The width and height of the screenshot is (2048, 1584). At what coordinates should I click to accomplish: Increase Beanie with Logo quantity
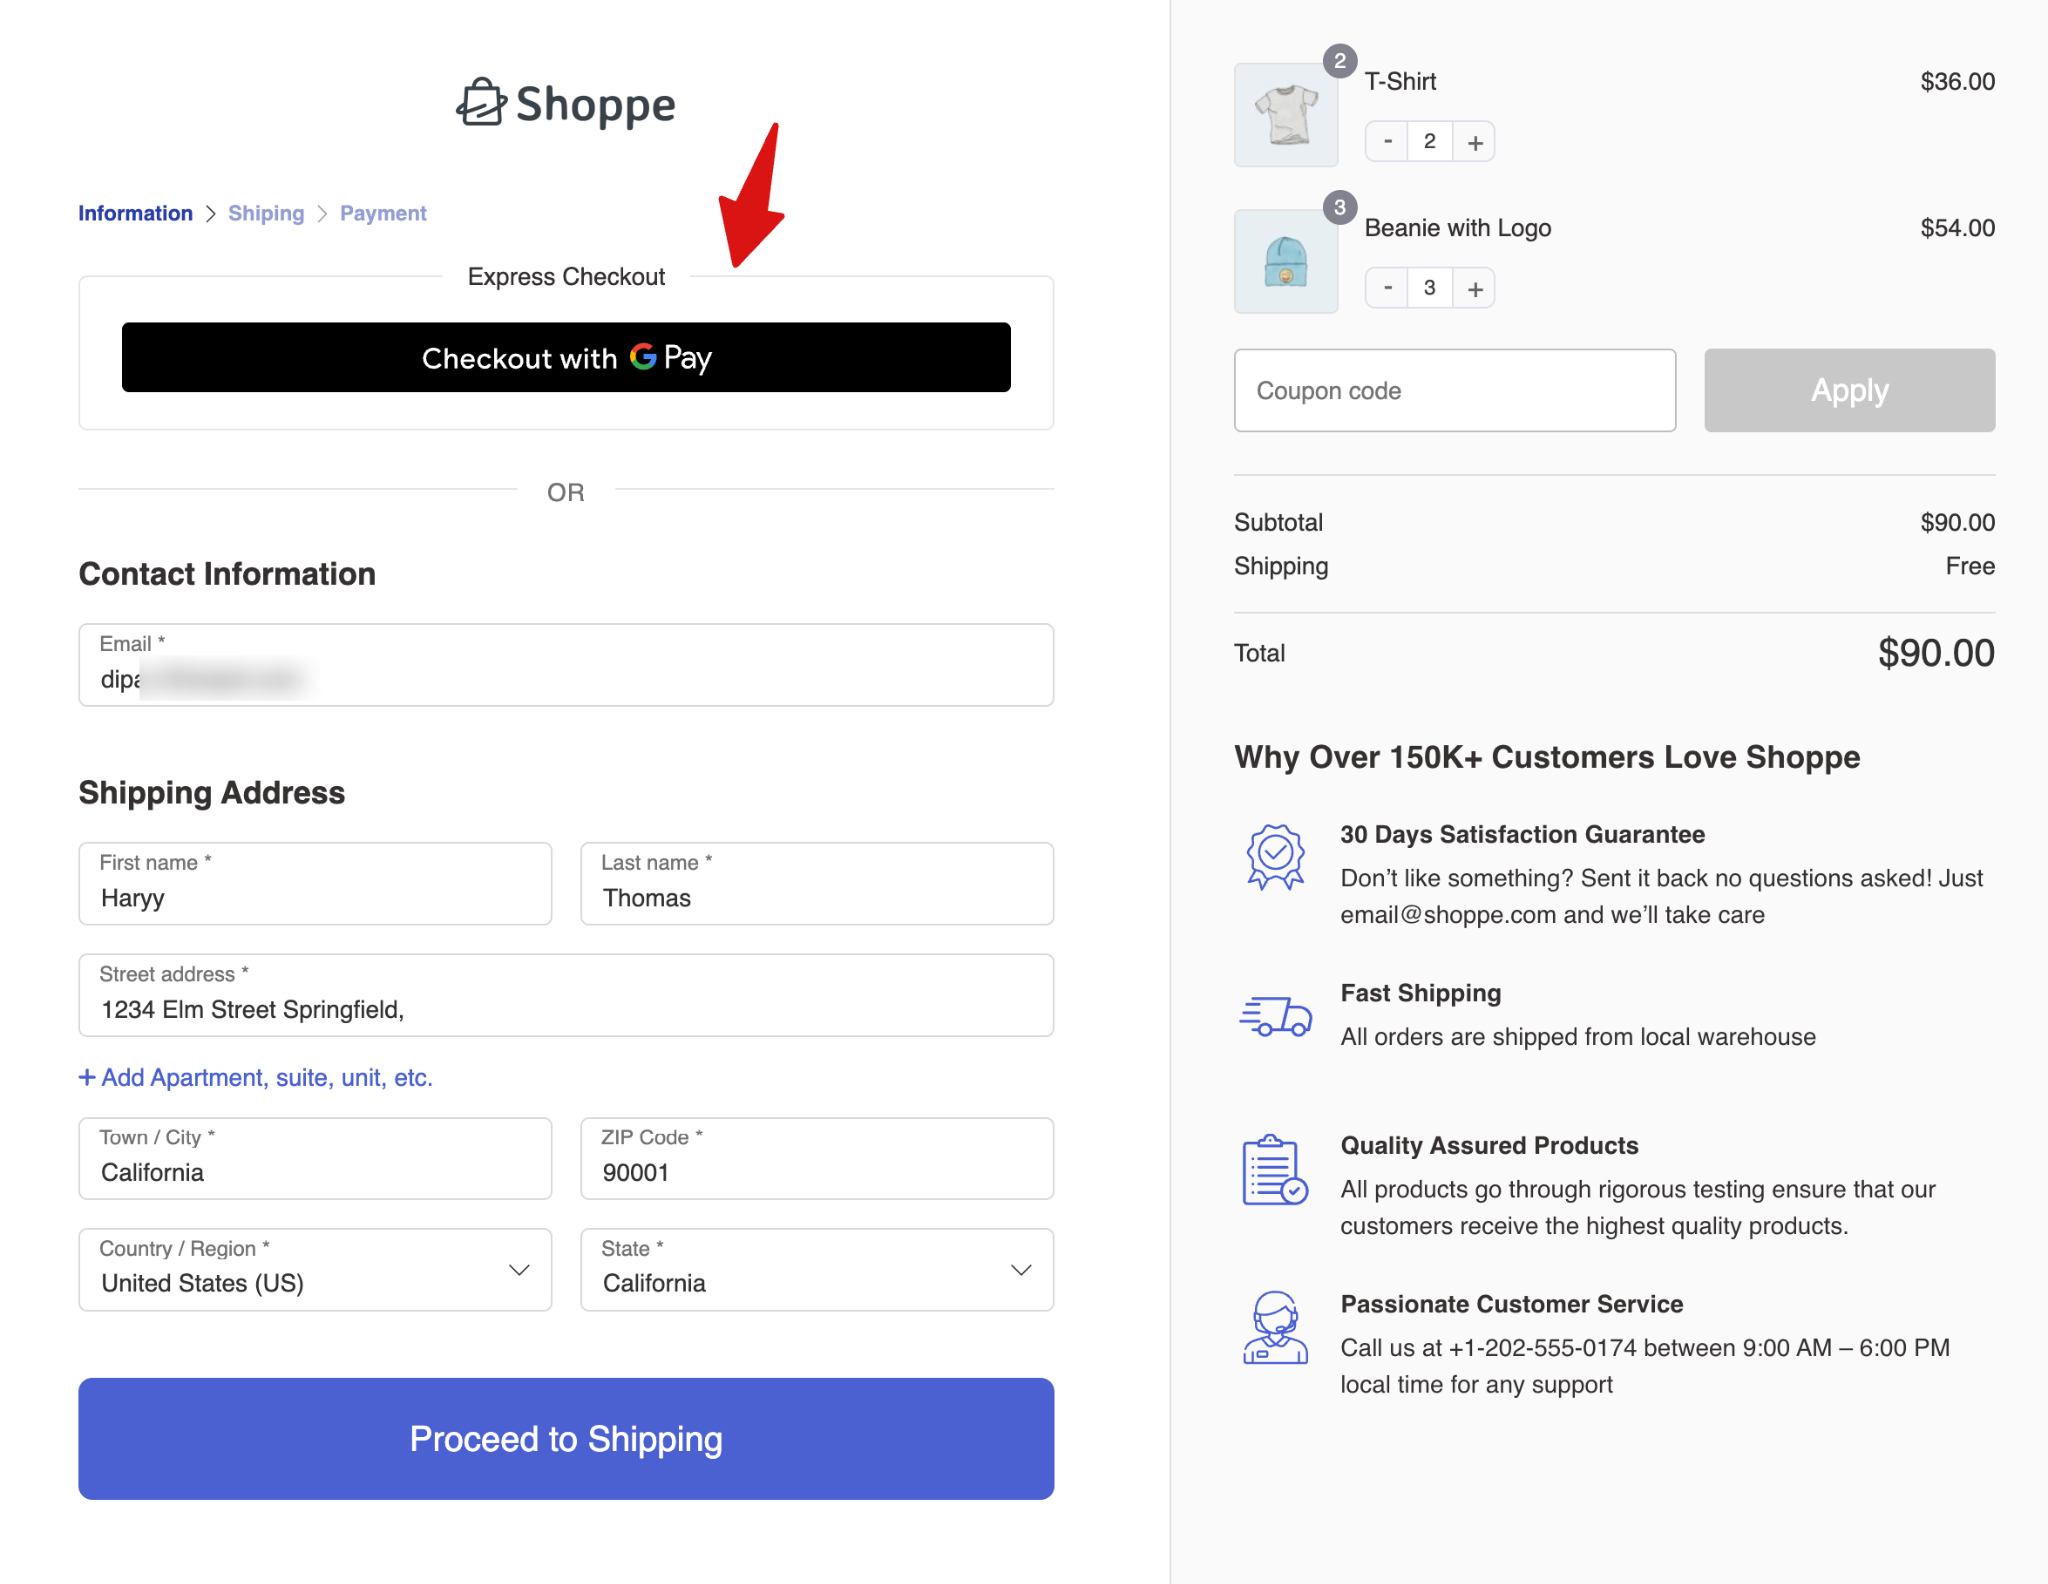click(1474, 288)
